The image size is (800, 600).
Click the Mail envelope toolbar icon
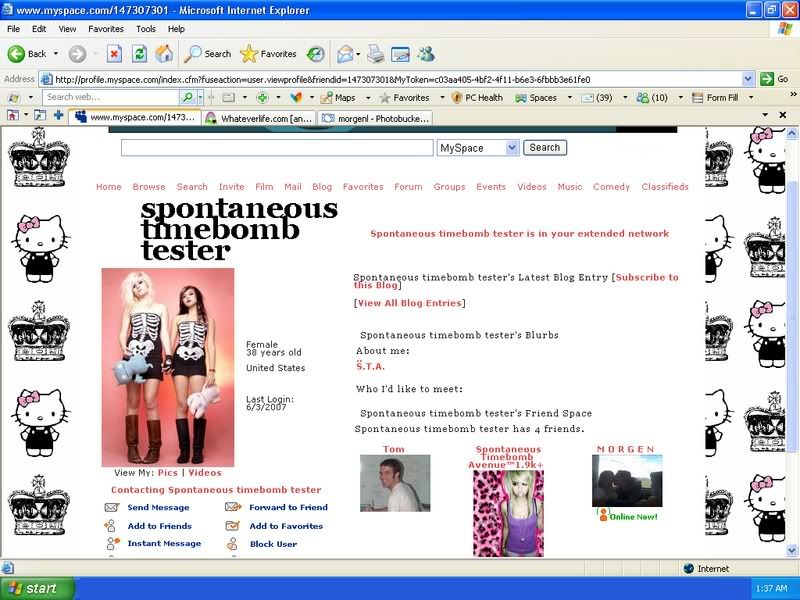tap(345, 54)
